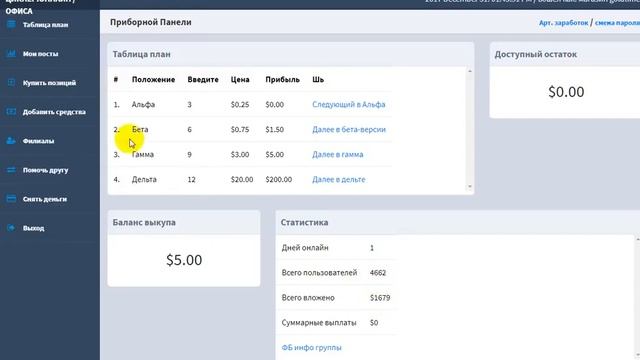Click the Помочь другу transfer icon
Viewport: 640px width, 360px height.
tap(11, 170)
